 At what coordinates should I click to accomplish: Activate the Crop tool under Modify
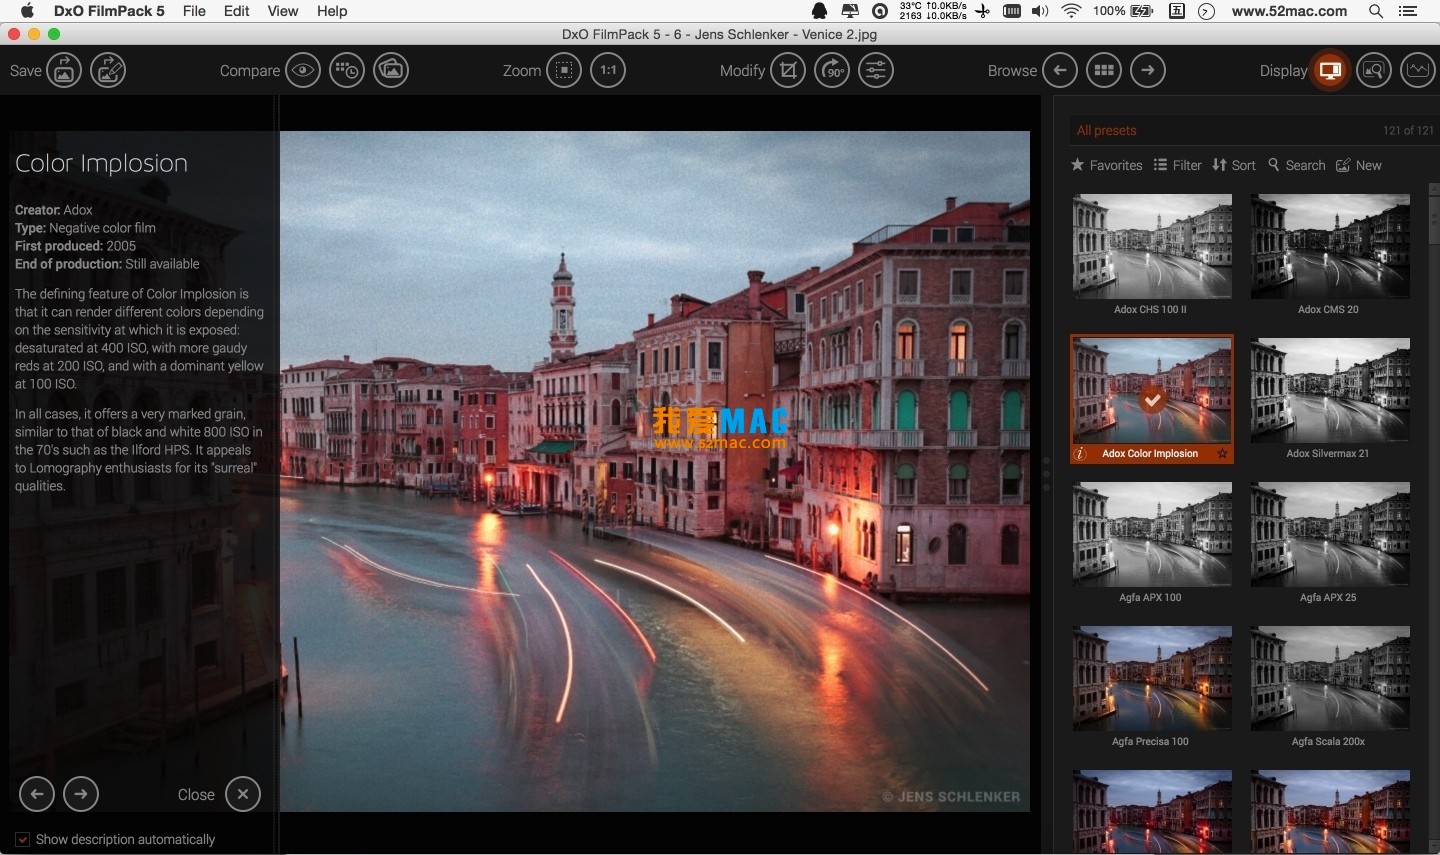[788, 70]
